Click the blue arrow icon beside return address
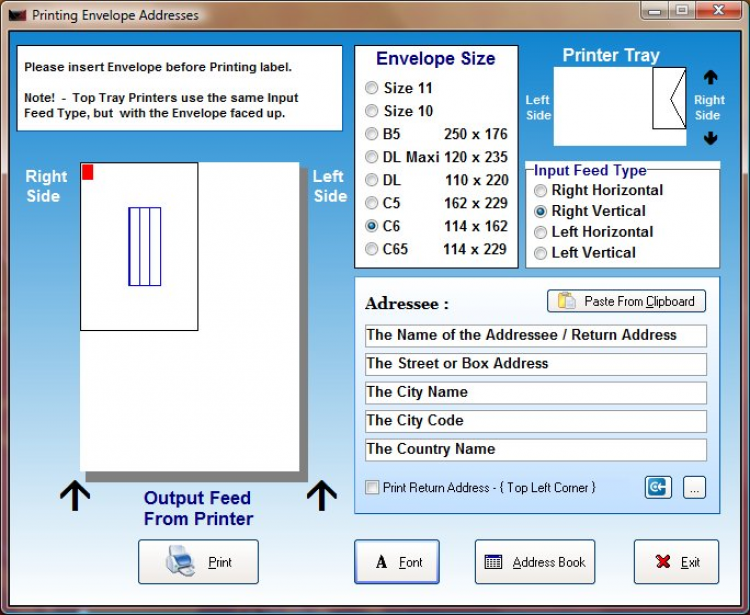Screen dimensions: 750x615 click(658, 487)
